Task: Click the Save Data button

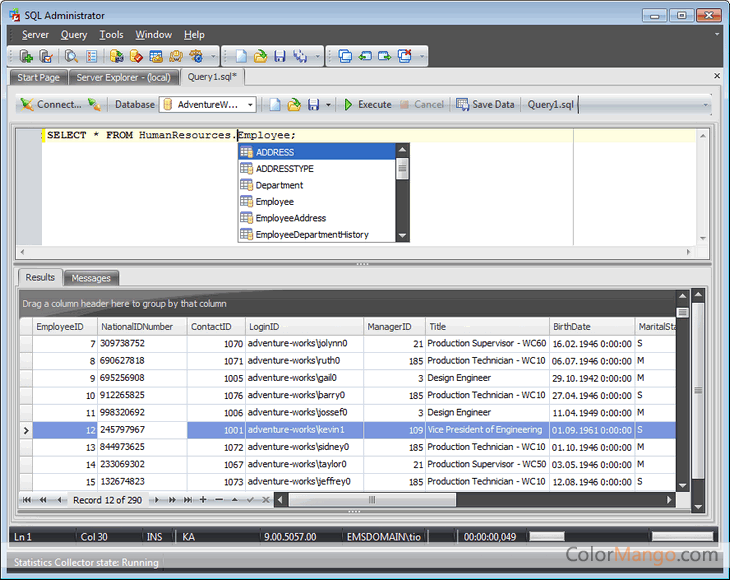Action: [486, 105]
